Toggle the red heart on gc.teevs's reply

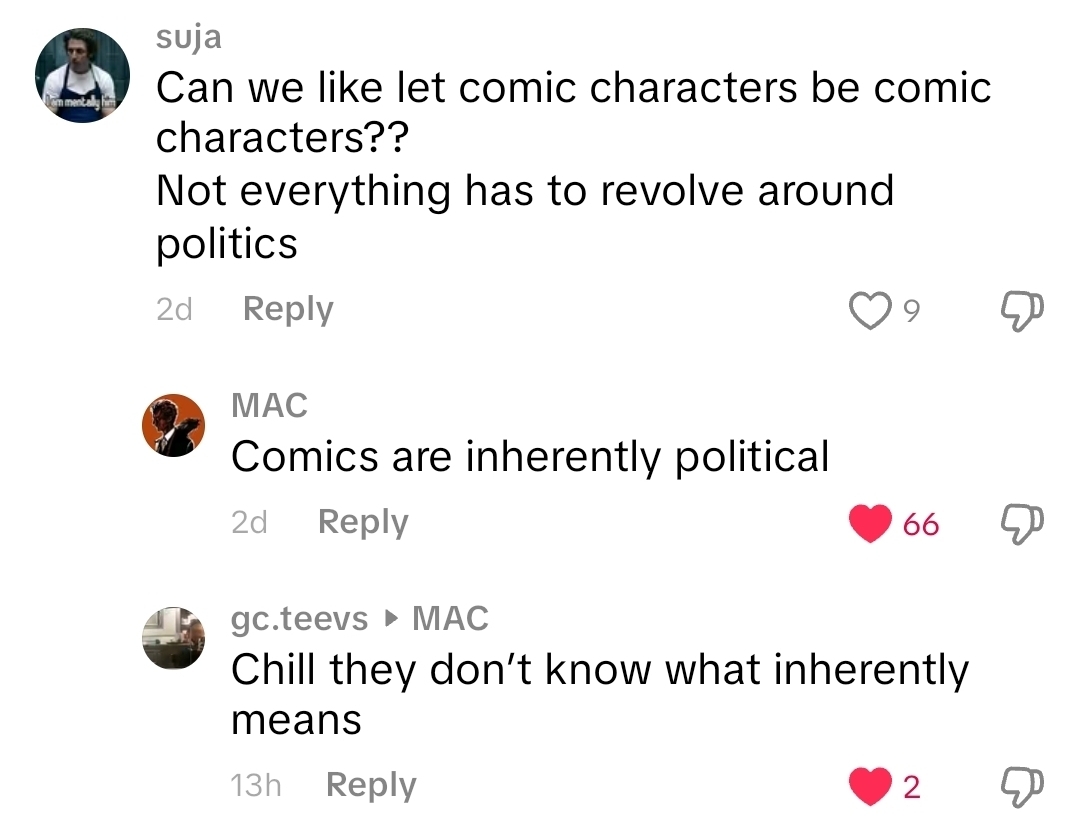tap(870, 786)
